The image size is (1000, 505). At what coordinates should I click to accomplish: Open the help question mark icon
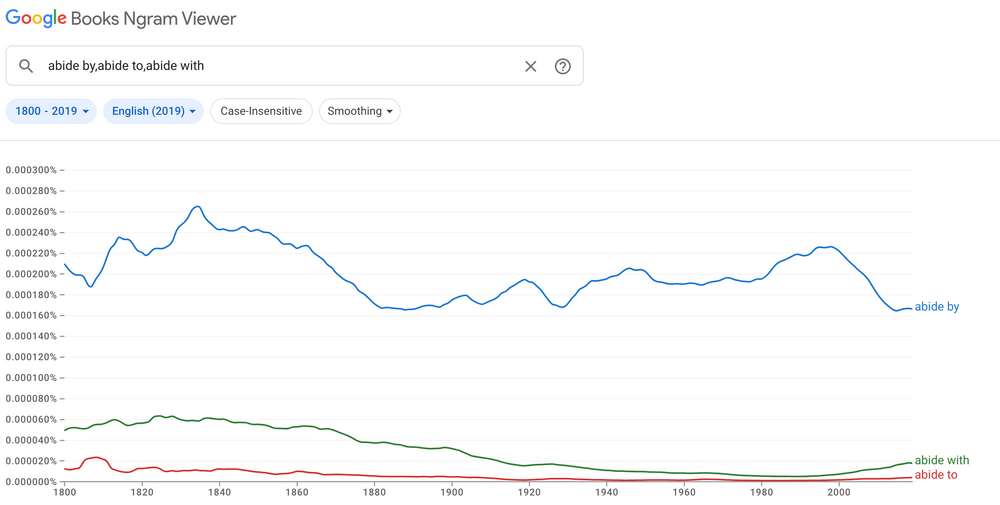563,66
